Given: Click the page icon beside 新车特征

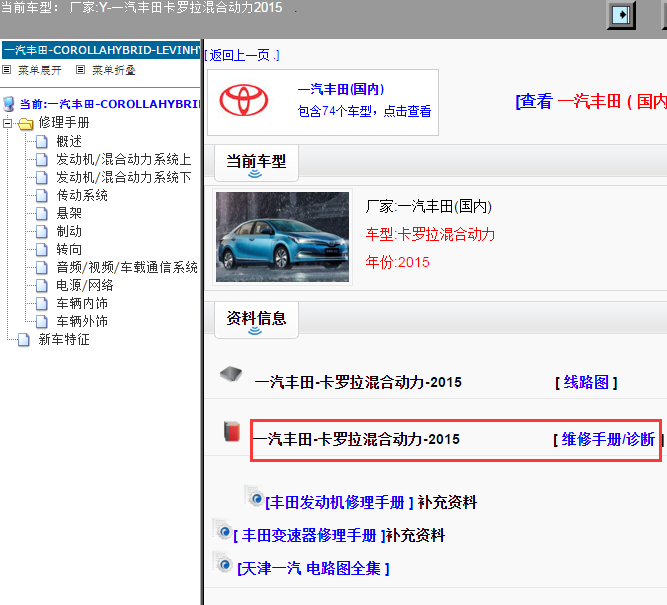Looking at the screenshot, I should pos(24,340).
